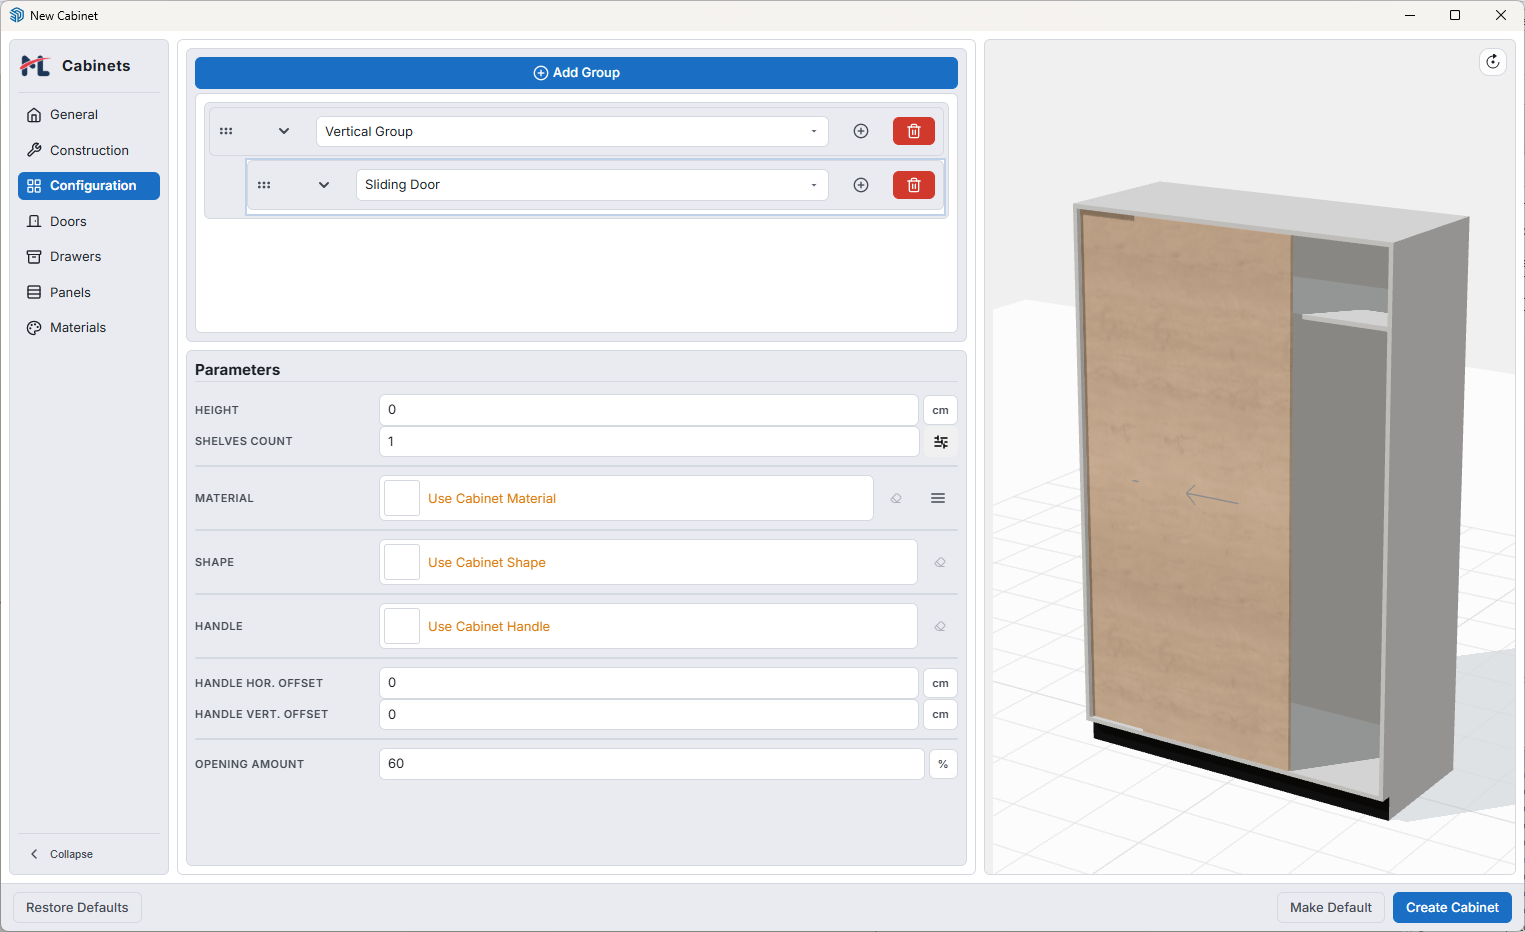
Task: Open the Sliding Door type dropdown
Action: [592, 185]
